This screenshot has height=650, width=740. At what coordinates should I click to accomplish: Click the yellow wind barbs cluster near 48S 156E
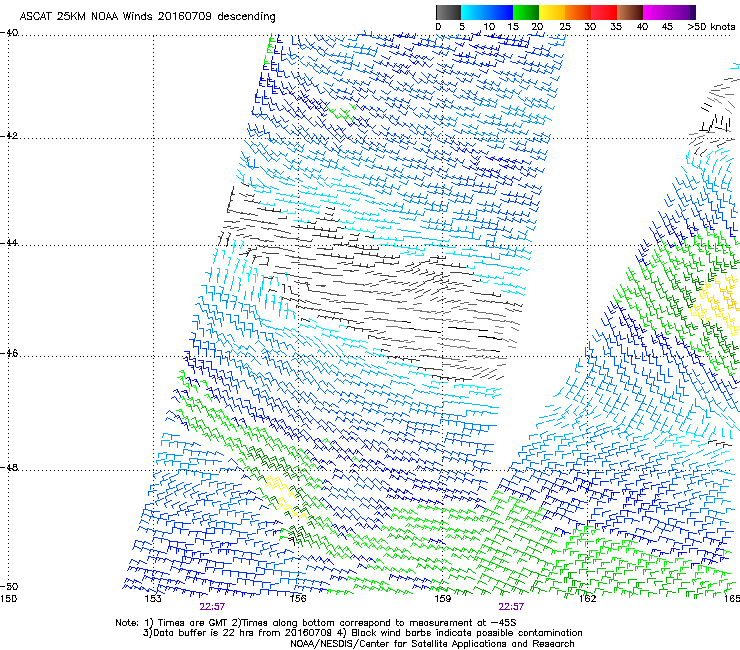285,499
